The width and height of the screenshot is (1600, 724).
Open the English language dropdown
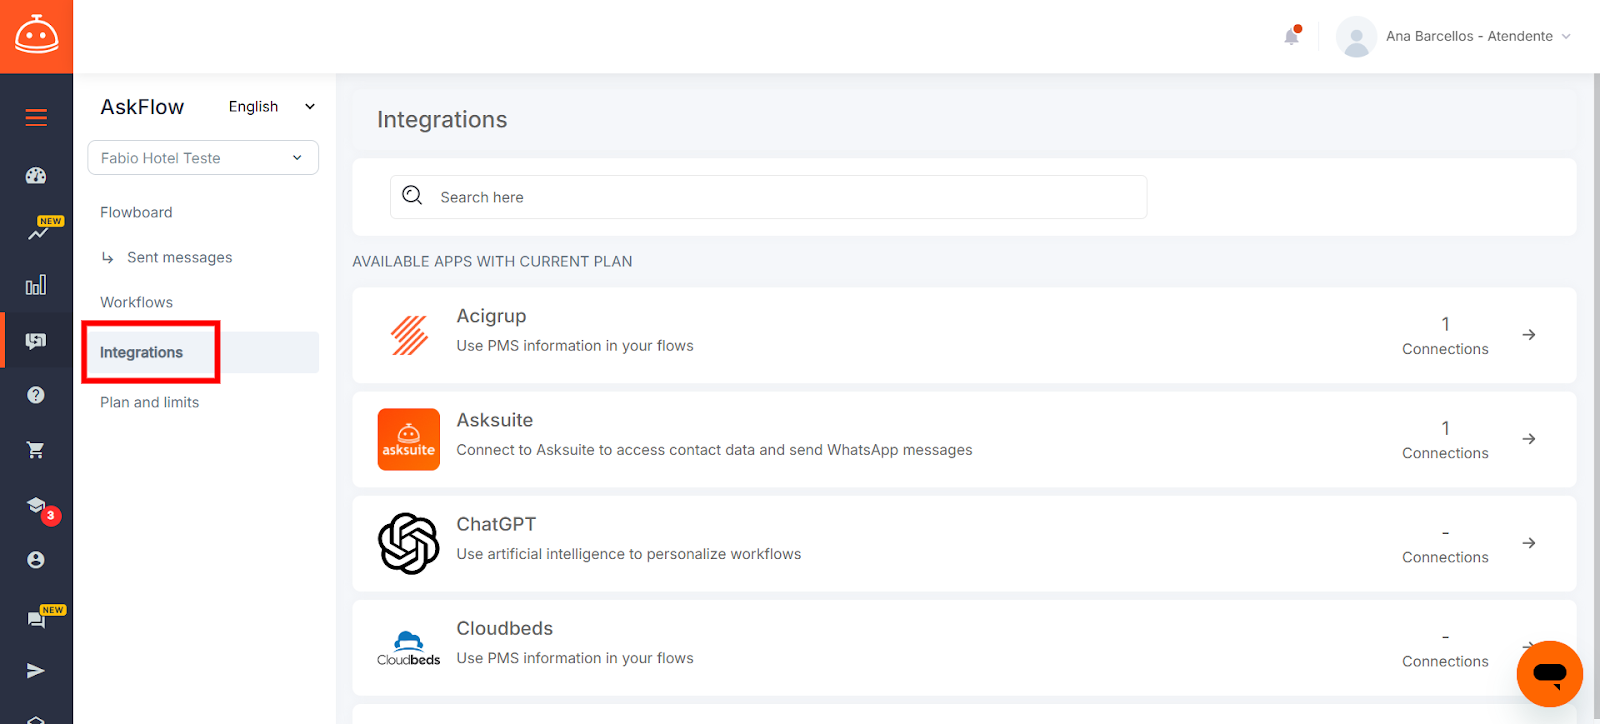(272, 106)
